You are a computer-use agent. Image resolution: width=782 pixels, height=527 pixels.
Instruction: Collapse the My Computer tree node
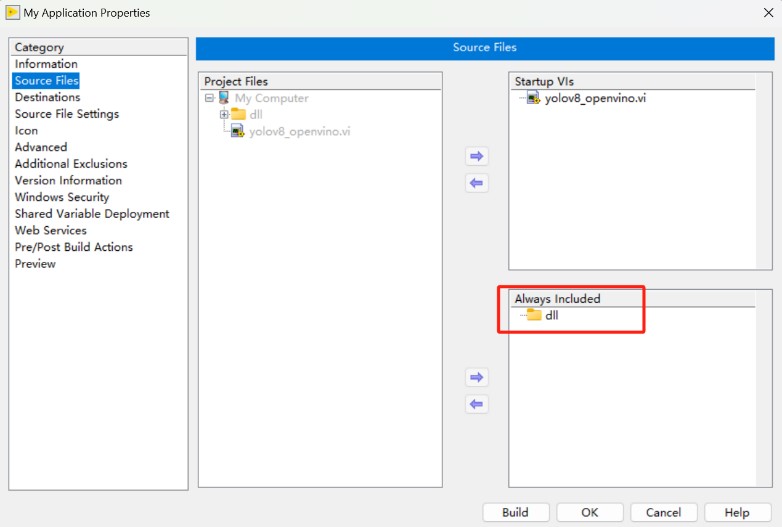[x=209, y=98]
